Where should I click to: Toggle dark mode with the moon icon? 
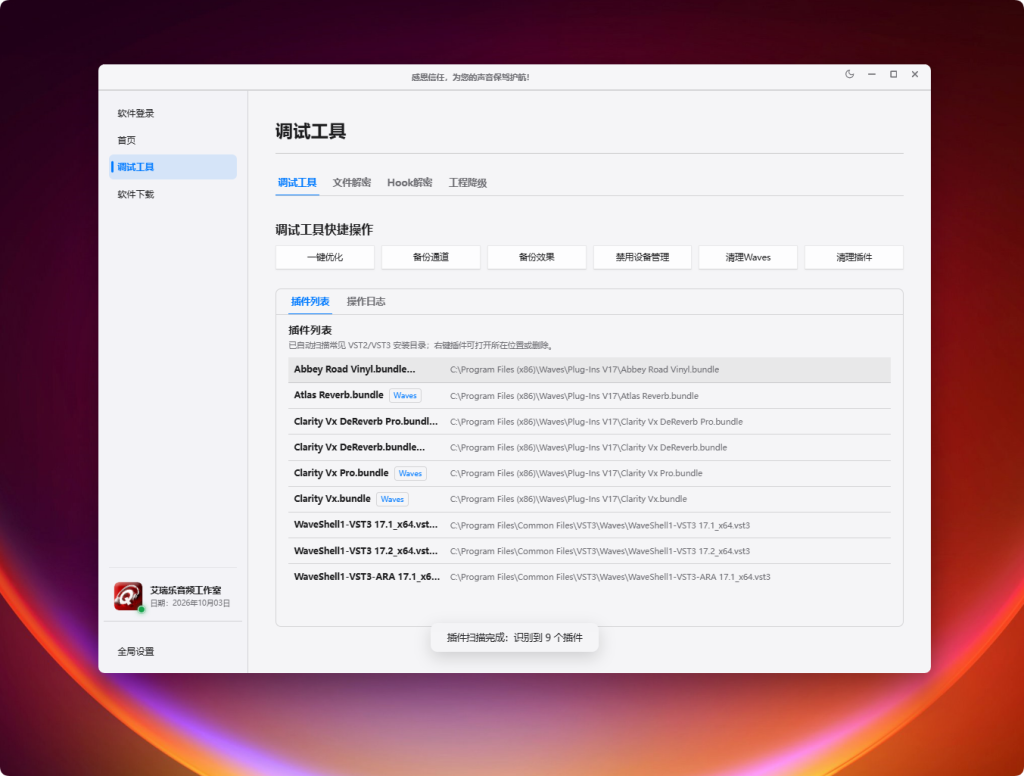[850, 74]
